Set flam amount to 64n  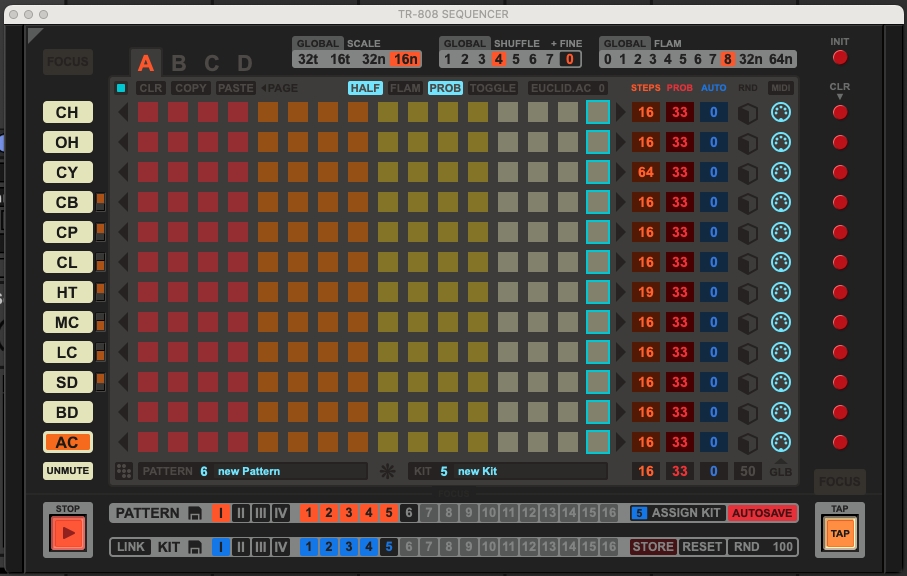coord(780,59)
